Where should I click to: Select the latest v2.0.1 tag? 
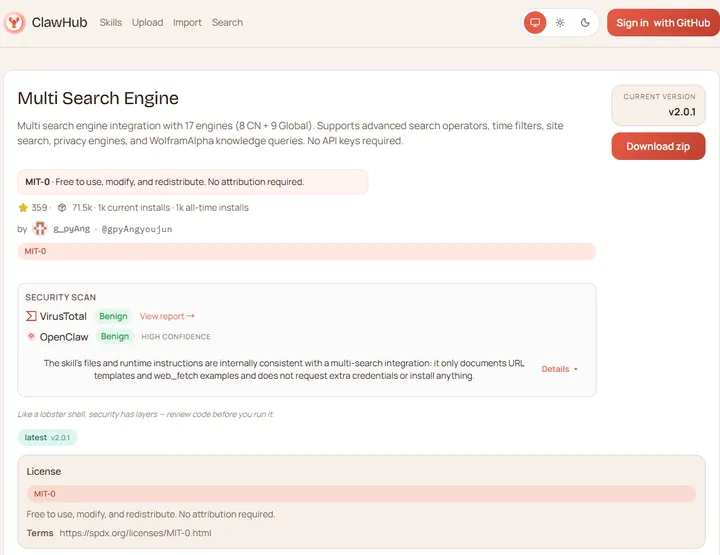47,437
